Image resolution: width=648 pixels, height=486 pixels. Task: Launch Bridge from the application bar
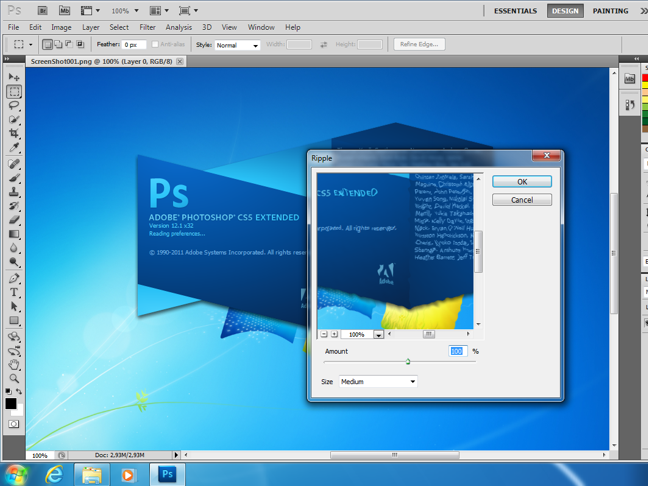42,11
